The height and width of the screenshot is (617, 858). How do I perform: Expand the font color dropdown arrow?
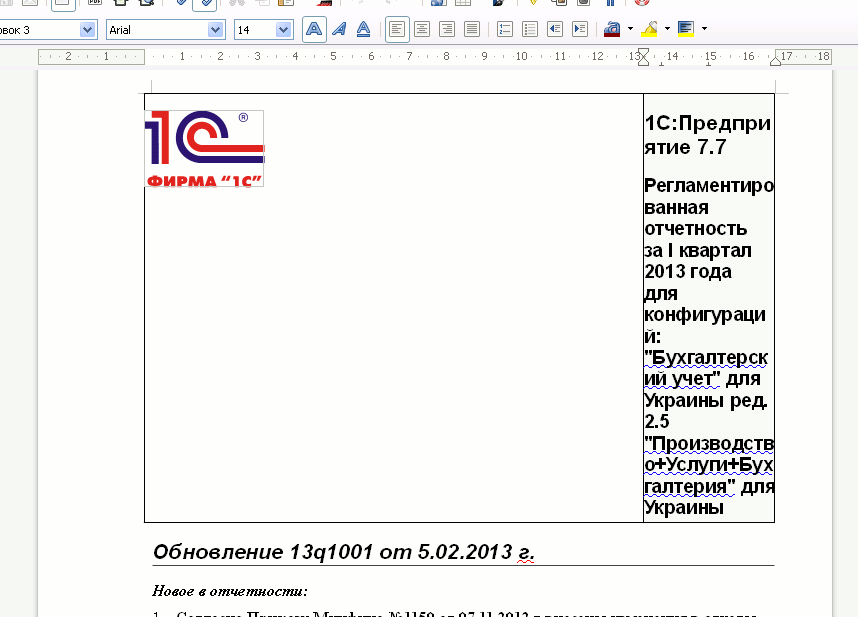click(631, 30)
